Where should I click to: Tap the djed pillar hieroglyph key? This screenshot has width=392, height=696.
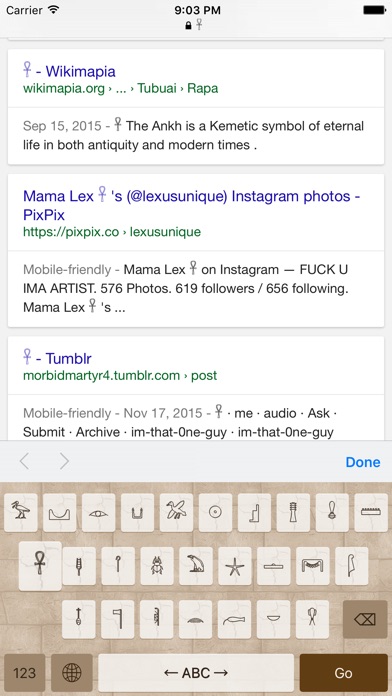[x=293, y=513]
